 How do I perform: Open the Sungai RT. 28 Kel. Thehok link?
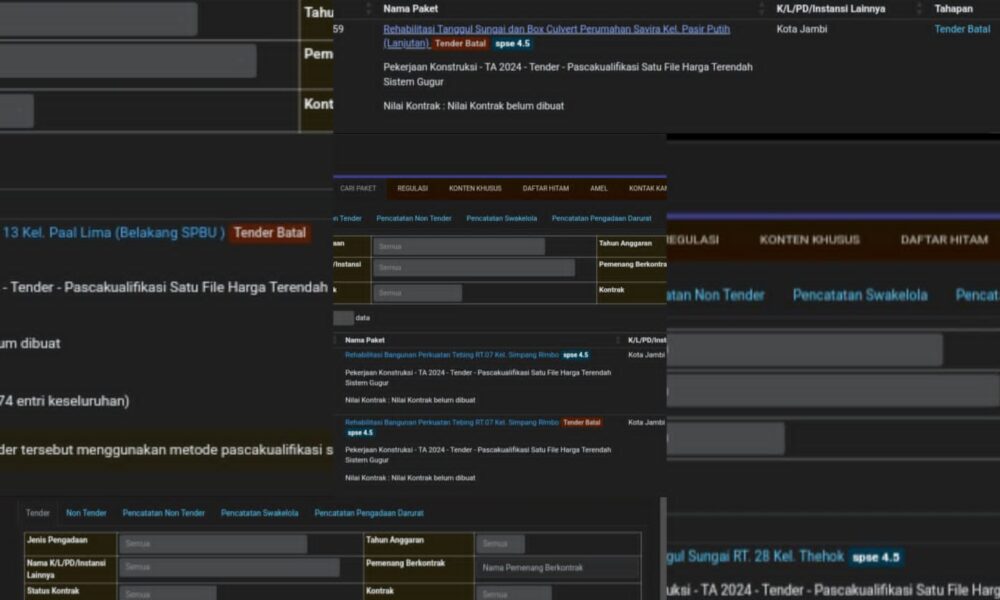[x=754, y=556]
